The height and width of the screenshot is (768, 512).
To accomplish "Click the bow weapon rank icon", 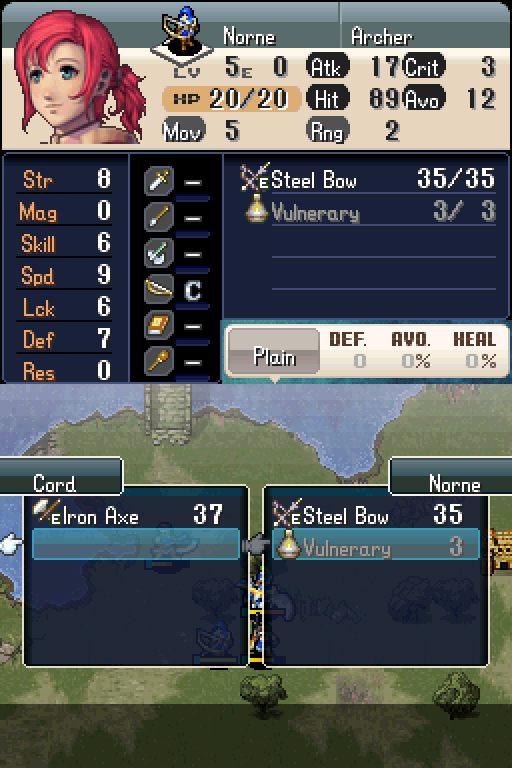I will [x=159, y=289].
